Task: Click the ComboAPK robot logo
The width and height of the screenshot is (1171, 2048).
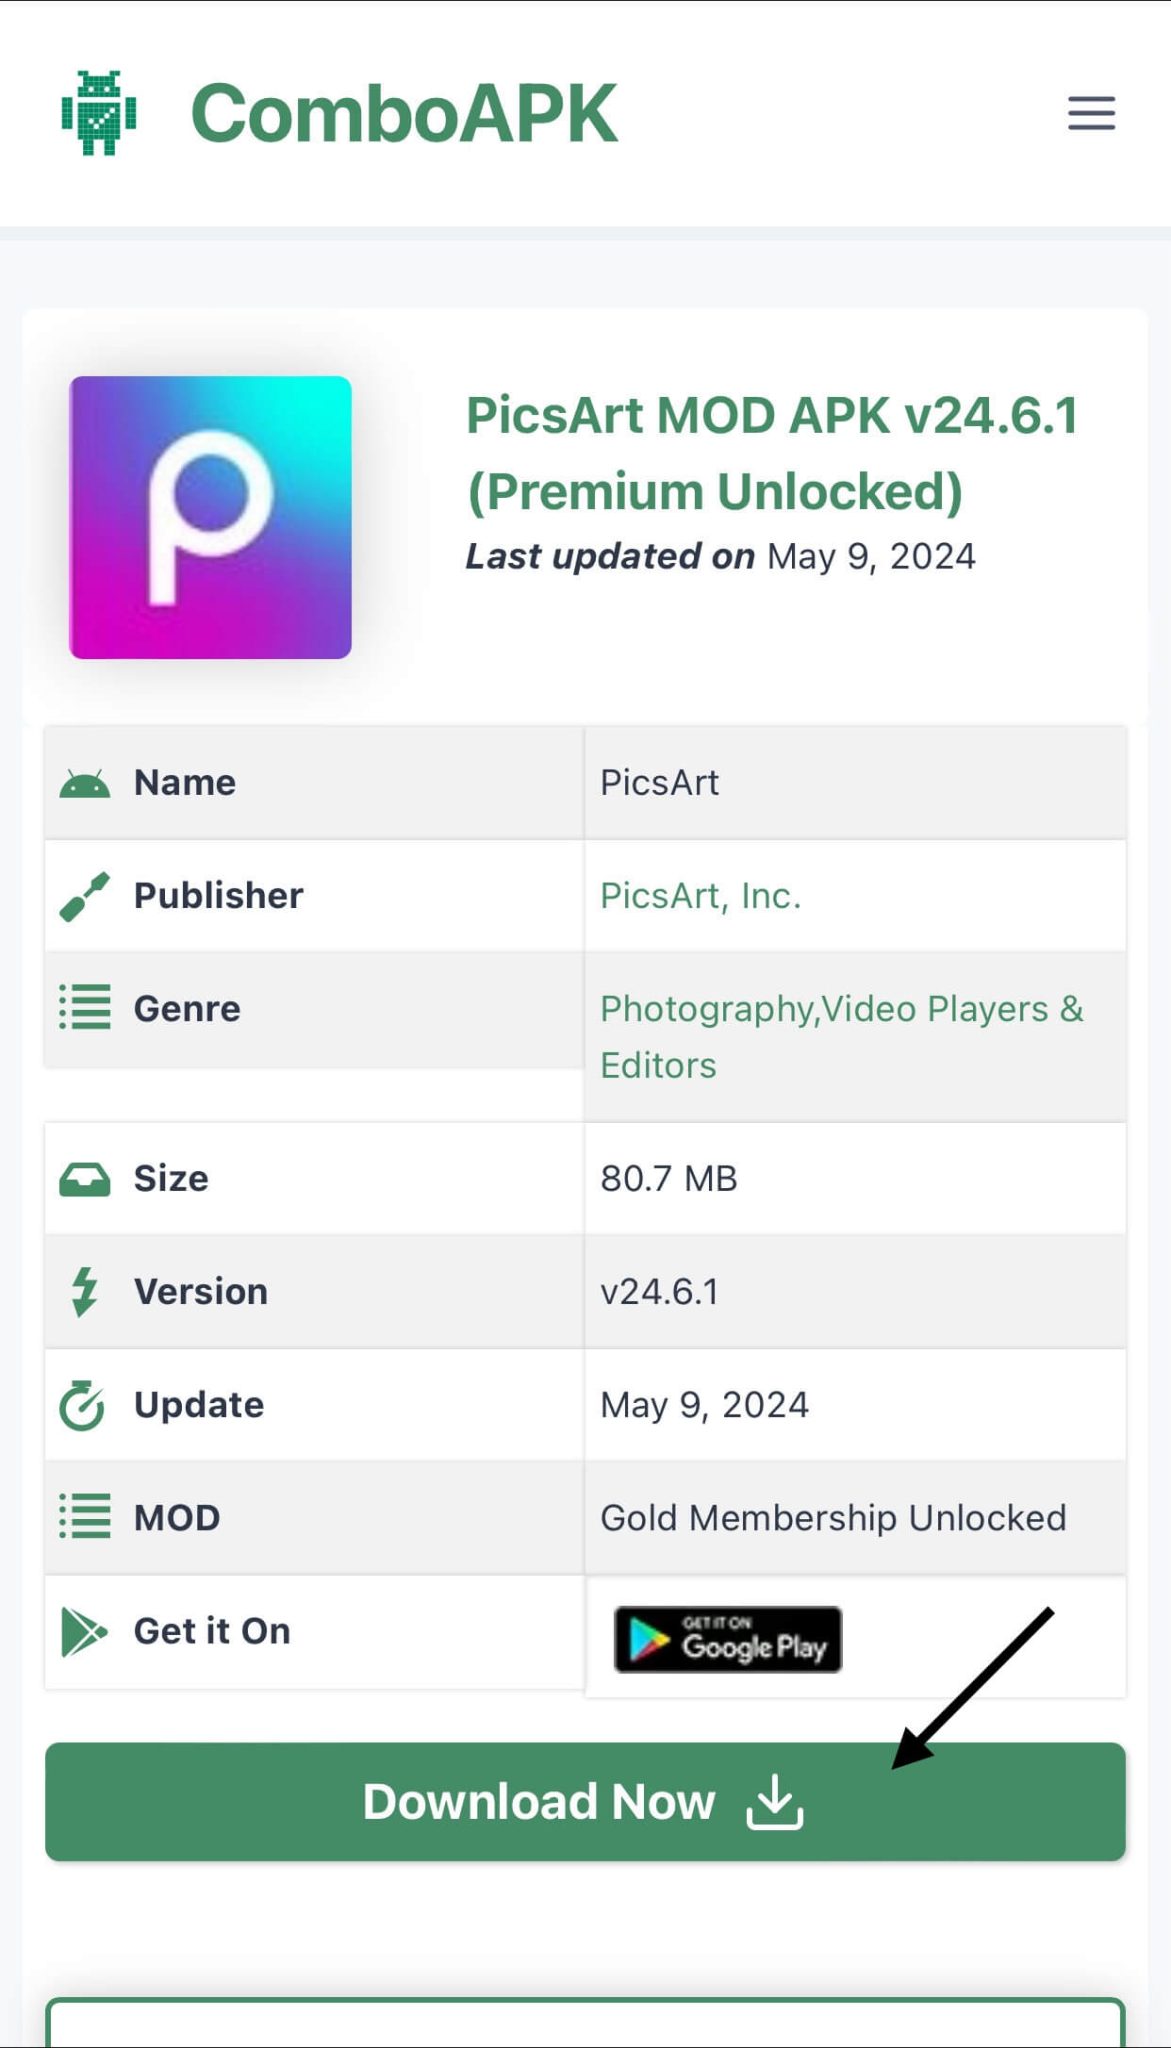Action: pos(98,113)
